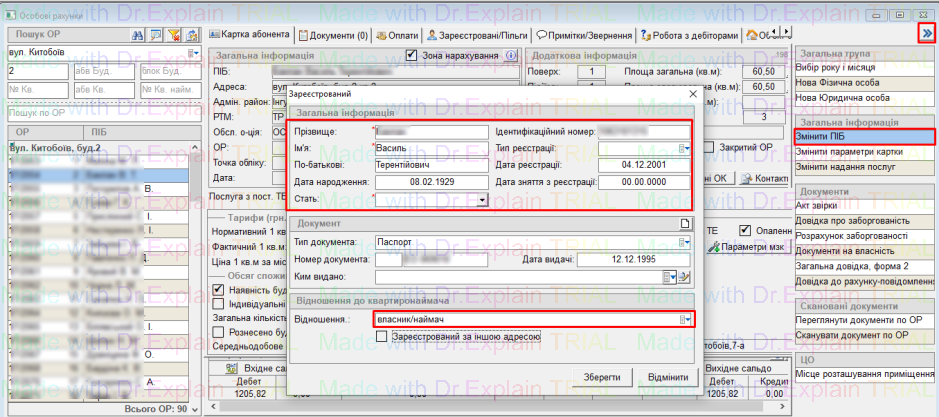The image size is (939, 417).
Task: Expand the Тип документа dropdown
Action: click(684, 242)
